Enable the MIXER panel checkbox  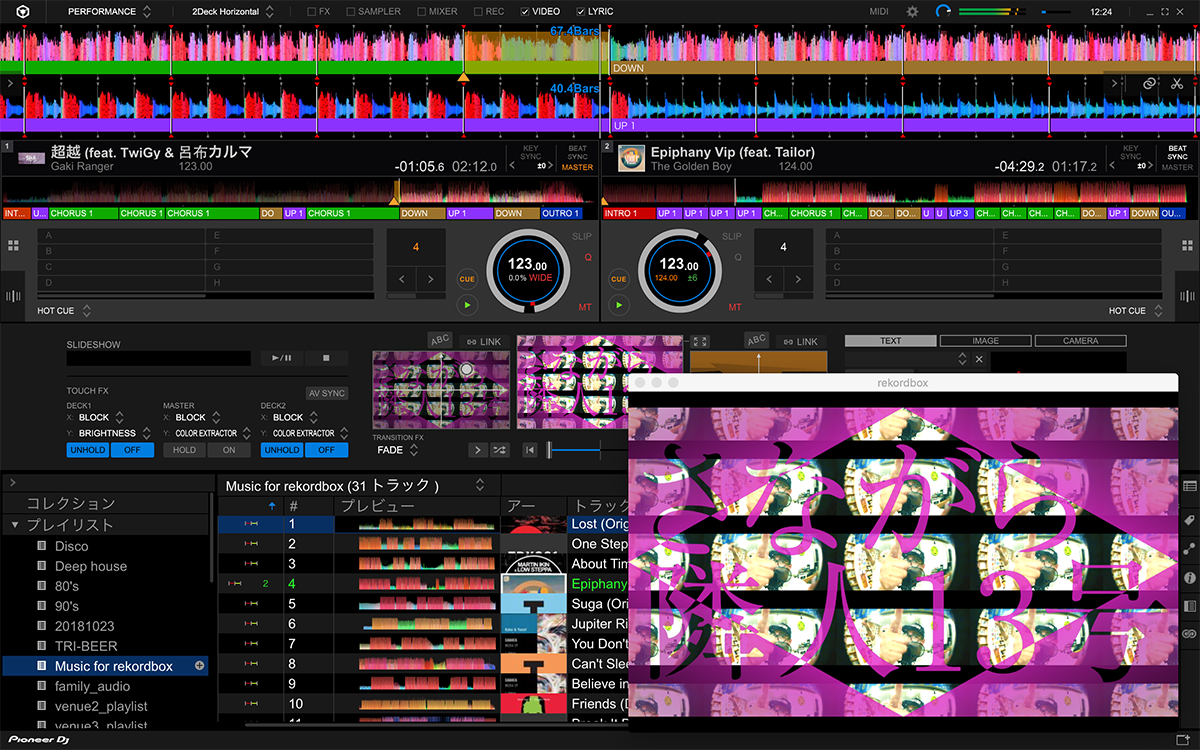pos(422,12)
